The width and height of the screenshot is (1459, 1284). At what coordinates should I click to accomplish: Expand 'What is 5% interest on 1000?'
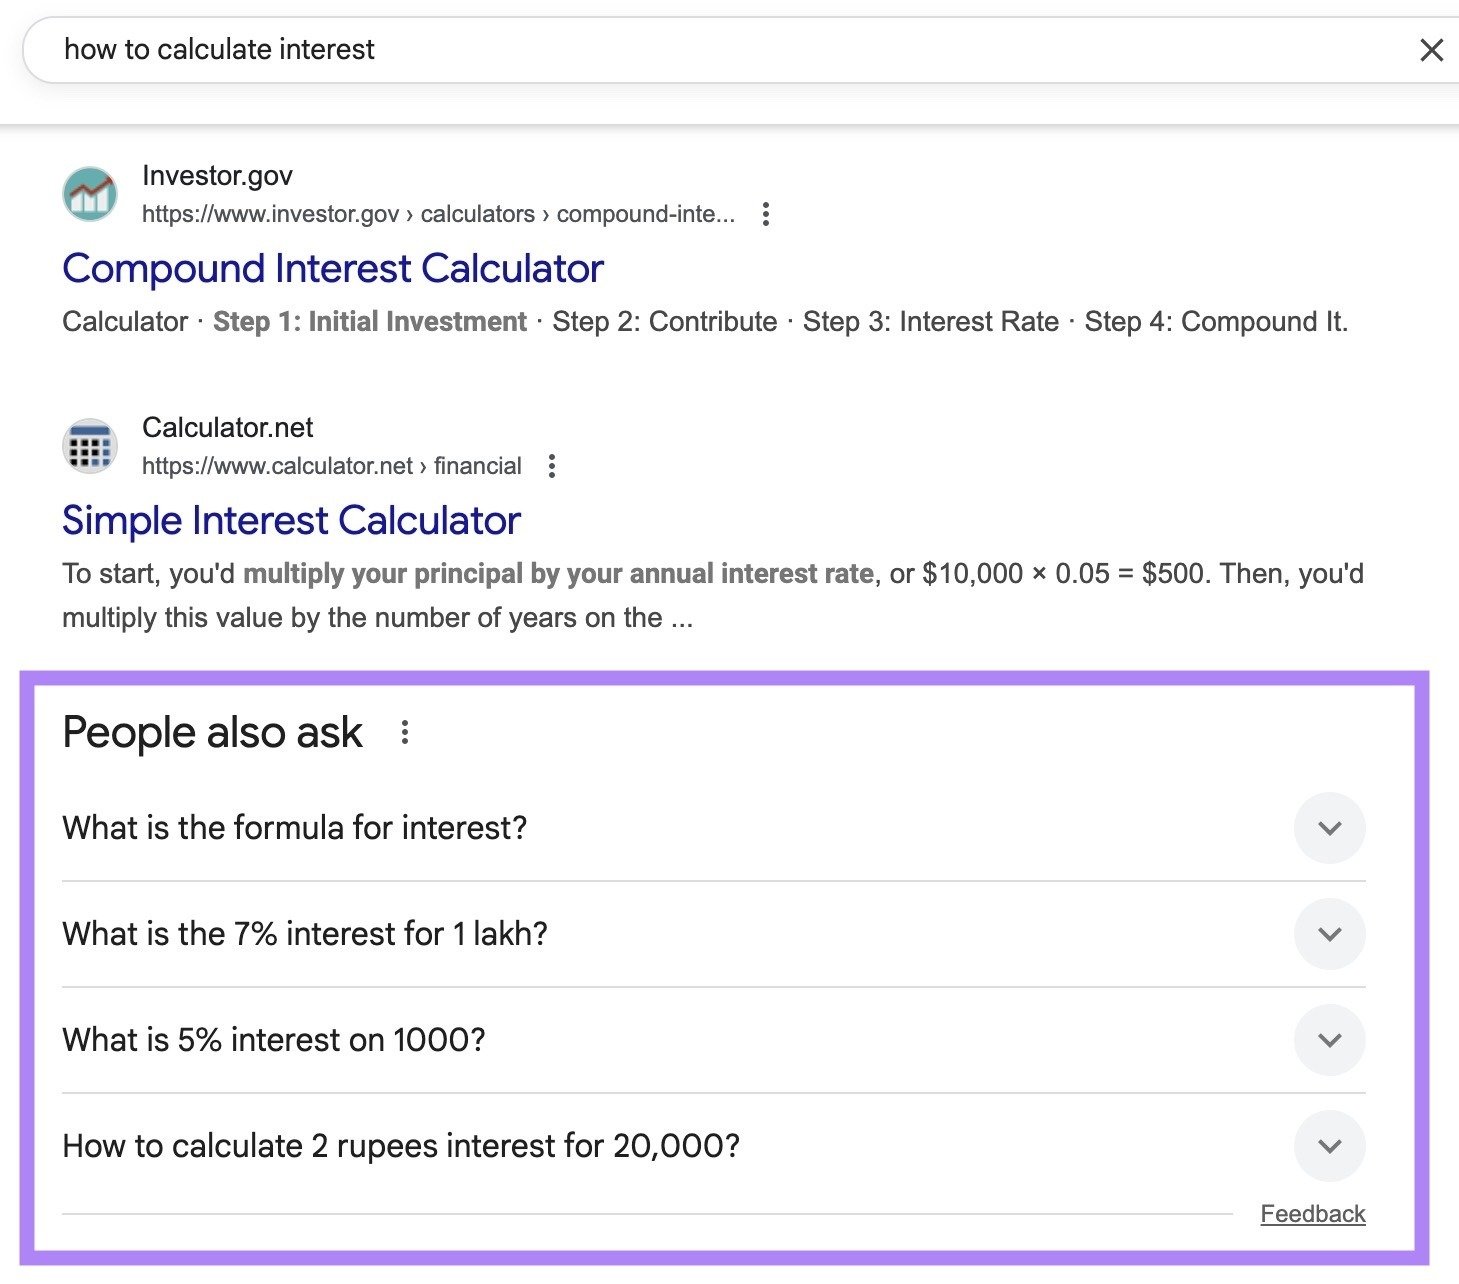[x=1329, y=1040]
